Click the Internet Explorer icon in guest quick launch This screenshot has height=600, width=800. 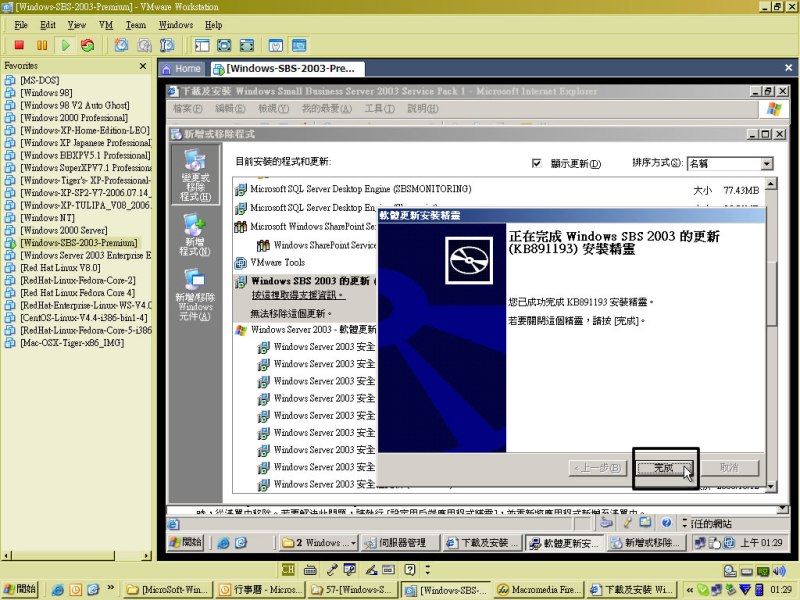223,543
